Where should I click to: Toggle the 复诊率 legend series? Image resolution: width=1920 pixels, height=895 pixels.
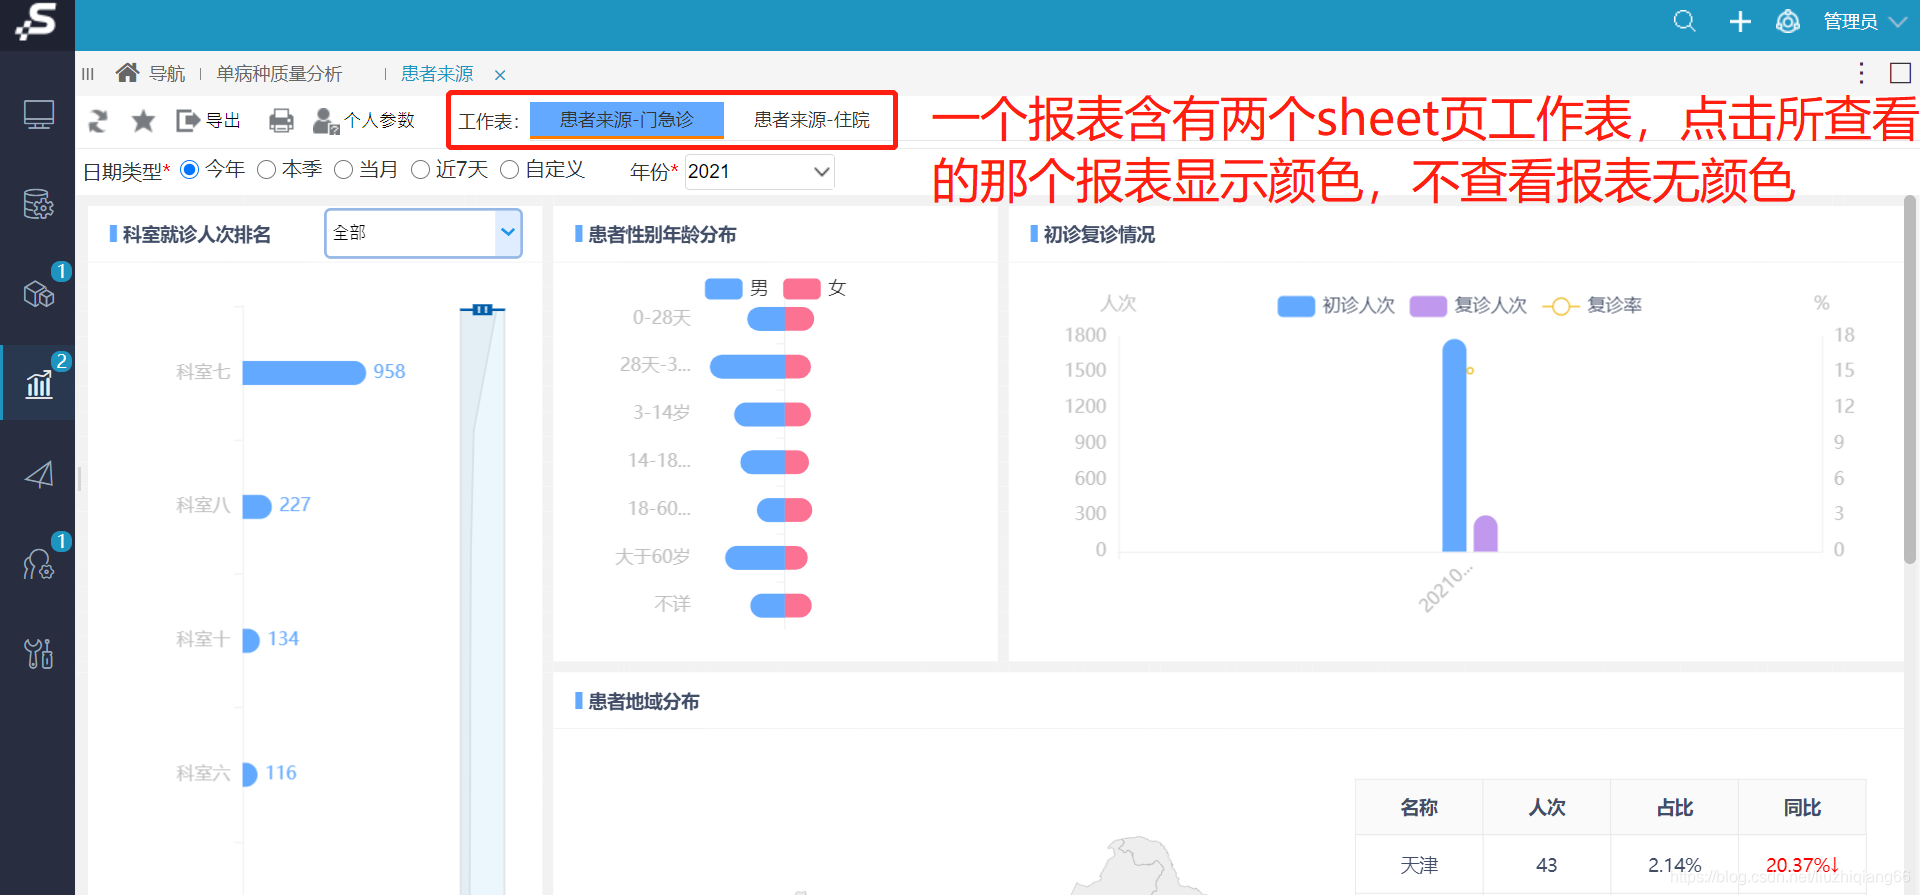coord(1592,306)
